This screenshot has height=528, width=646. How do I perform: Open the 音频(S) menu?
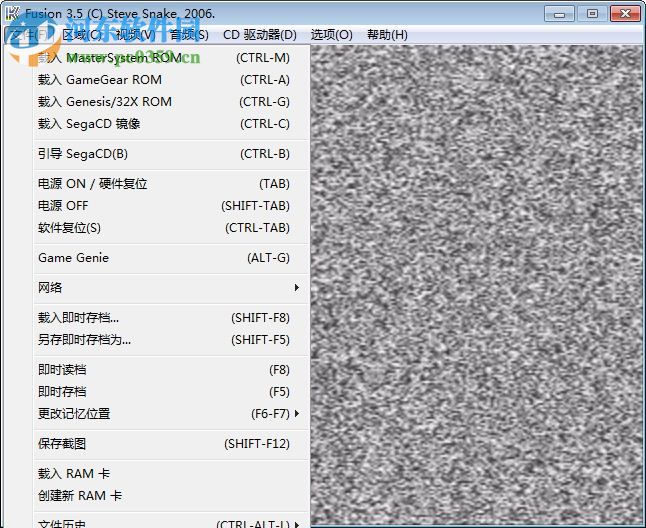(189, 35)
